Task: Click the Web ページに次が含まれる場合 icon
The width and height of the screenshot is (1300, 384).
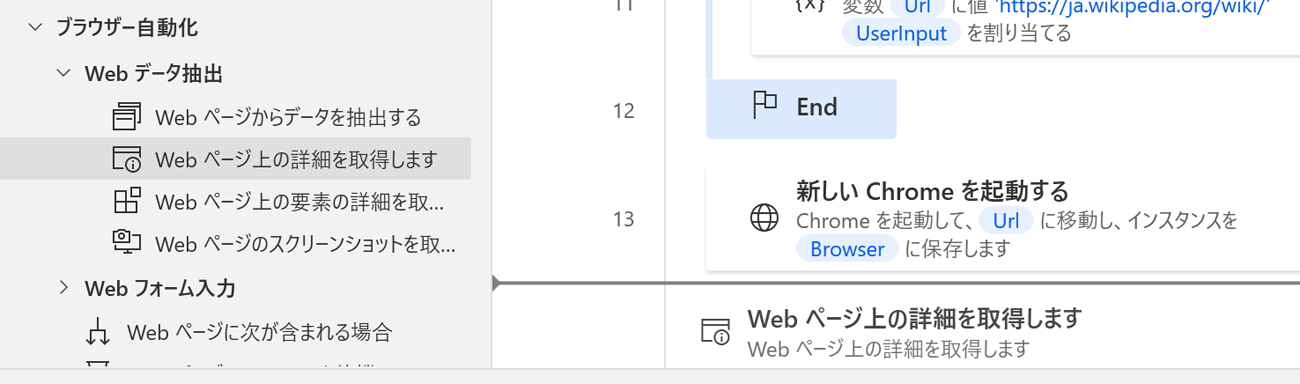Action: 99,331
